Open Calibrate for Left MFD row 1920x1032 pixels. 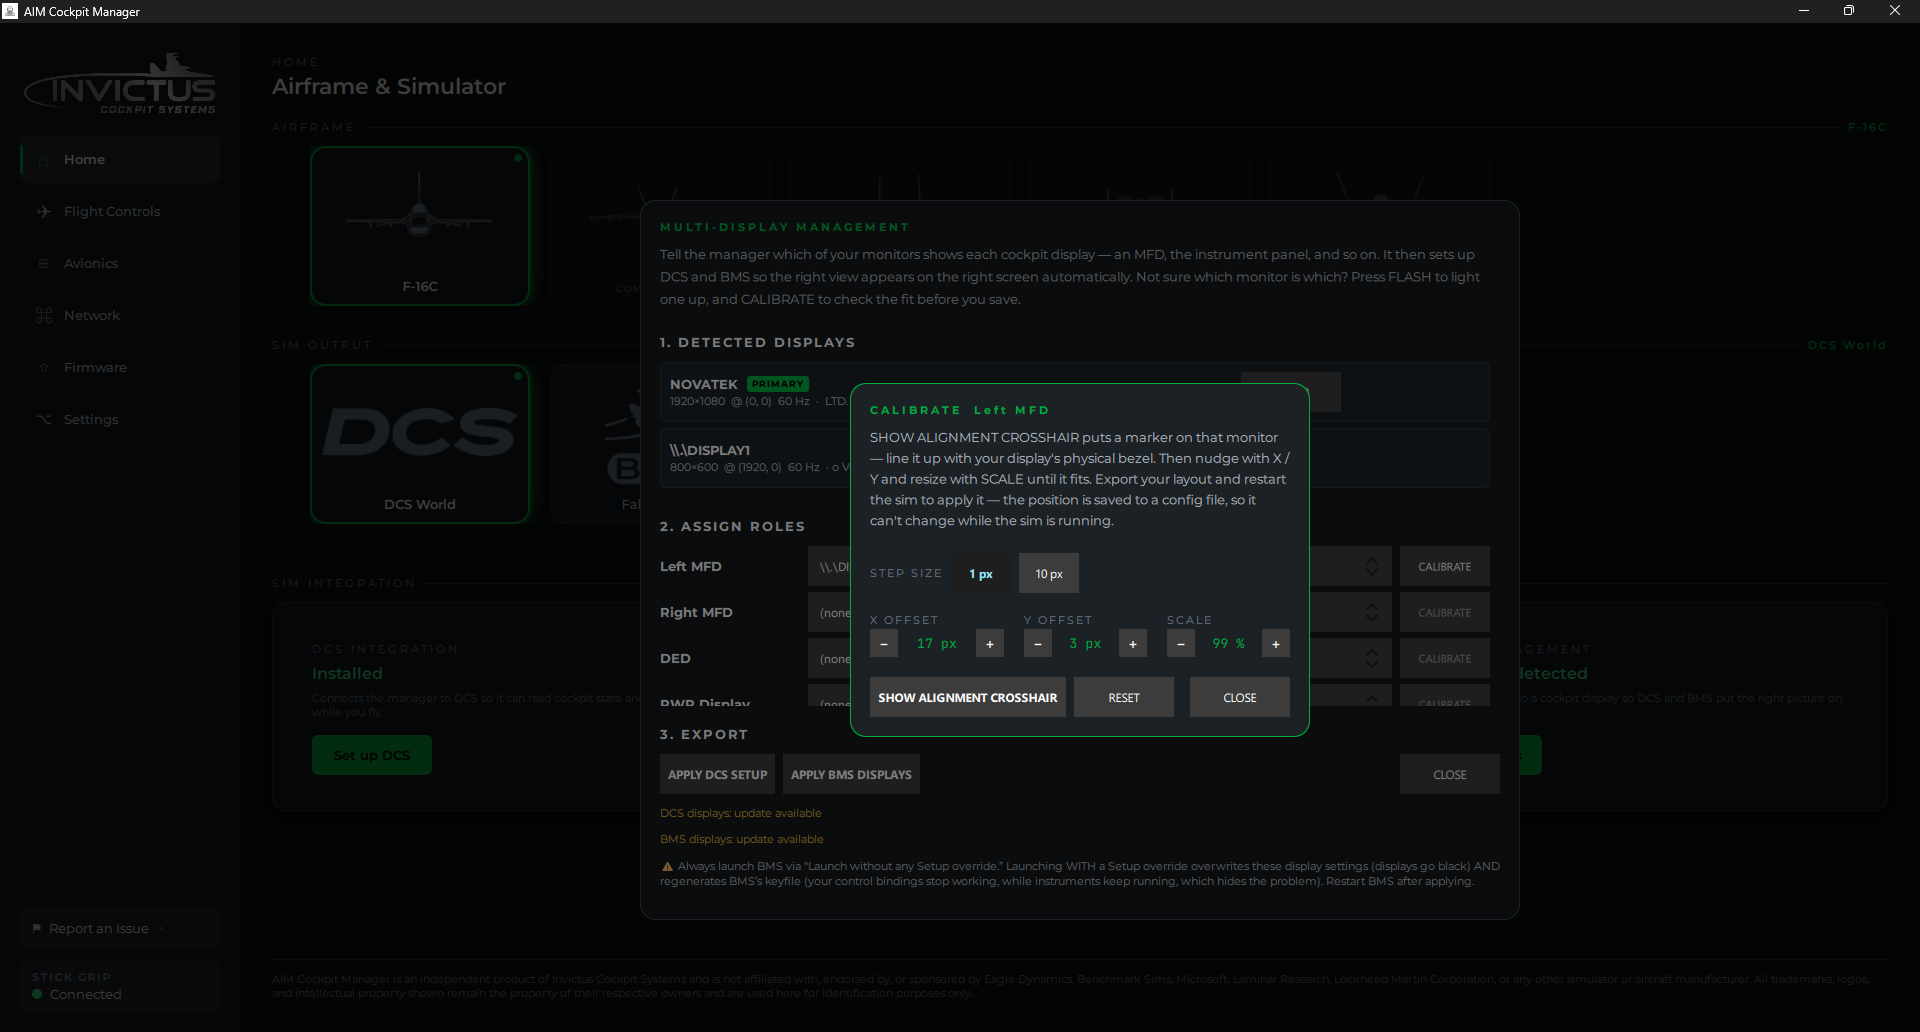pos(1445,566)
